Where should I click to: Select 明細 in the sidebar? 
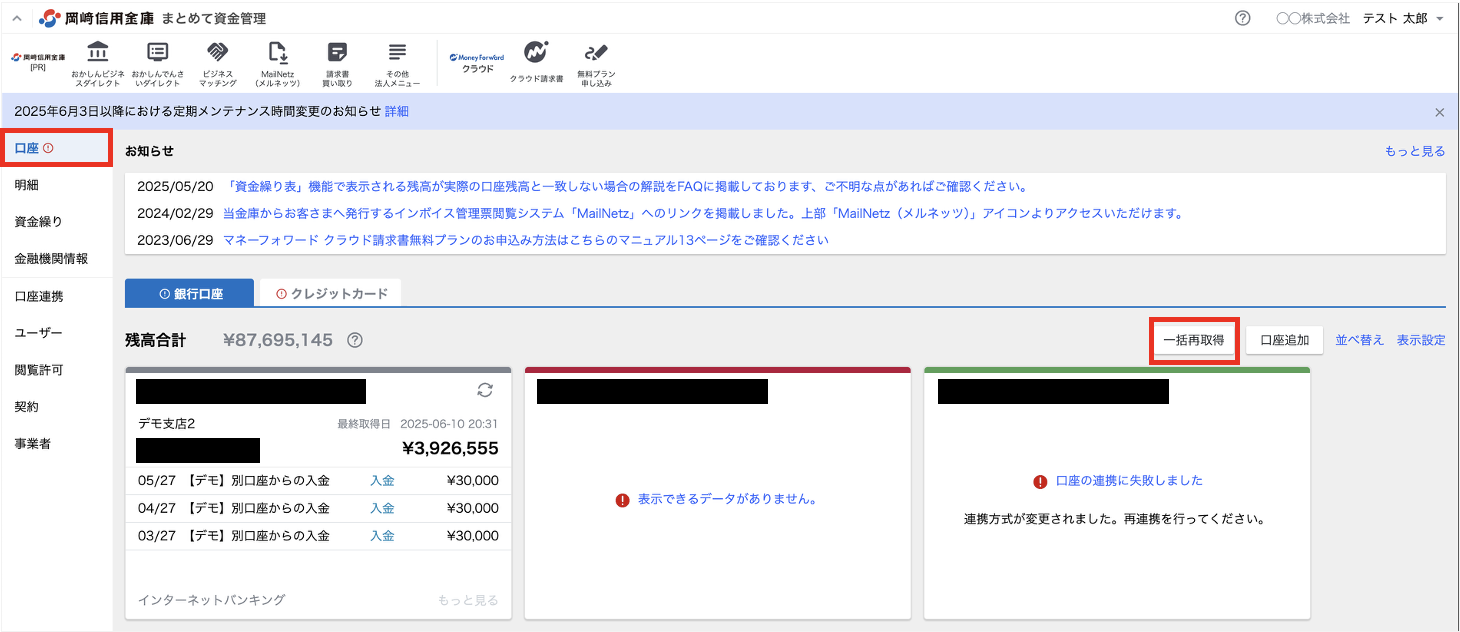[x=56, y=185]
